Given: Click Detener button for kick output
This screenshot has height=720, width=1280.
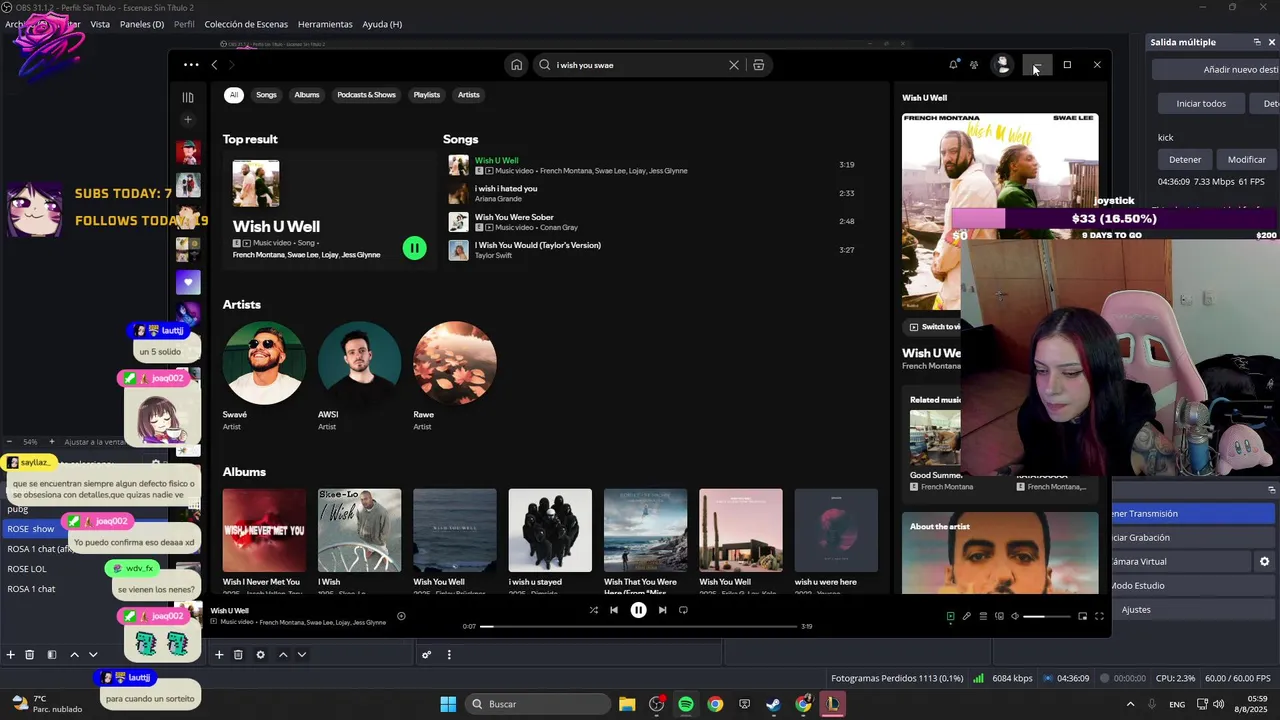Looking at the screenshot, I should pyautogui.click(x=1185, y=159).
